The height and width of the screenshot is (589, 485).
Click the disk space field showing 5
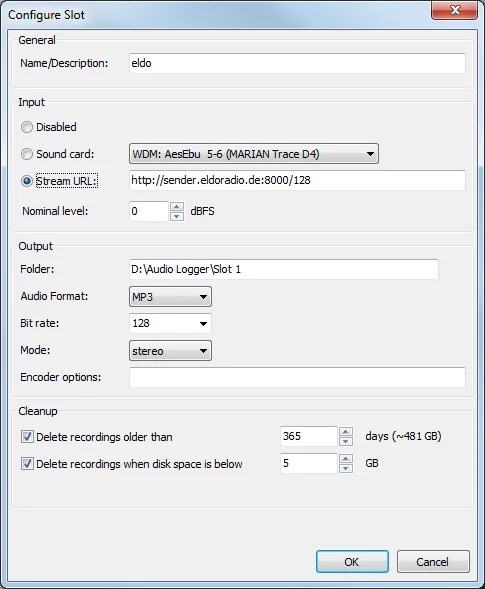(309, 464)
